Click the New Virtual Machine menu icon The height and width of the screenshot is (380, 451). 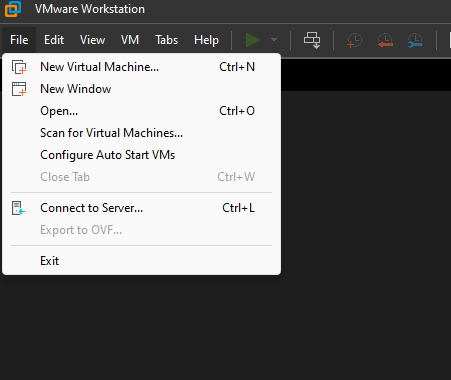click(x=19, y=67)
